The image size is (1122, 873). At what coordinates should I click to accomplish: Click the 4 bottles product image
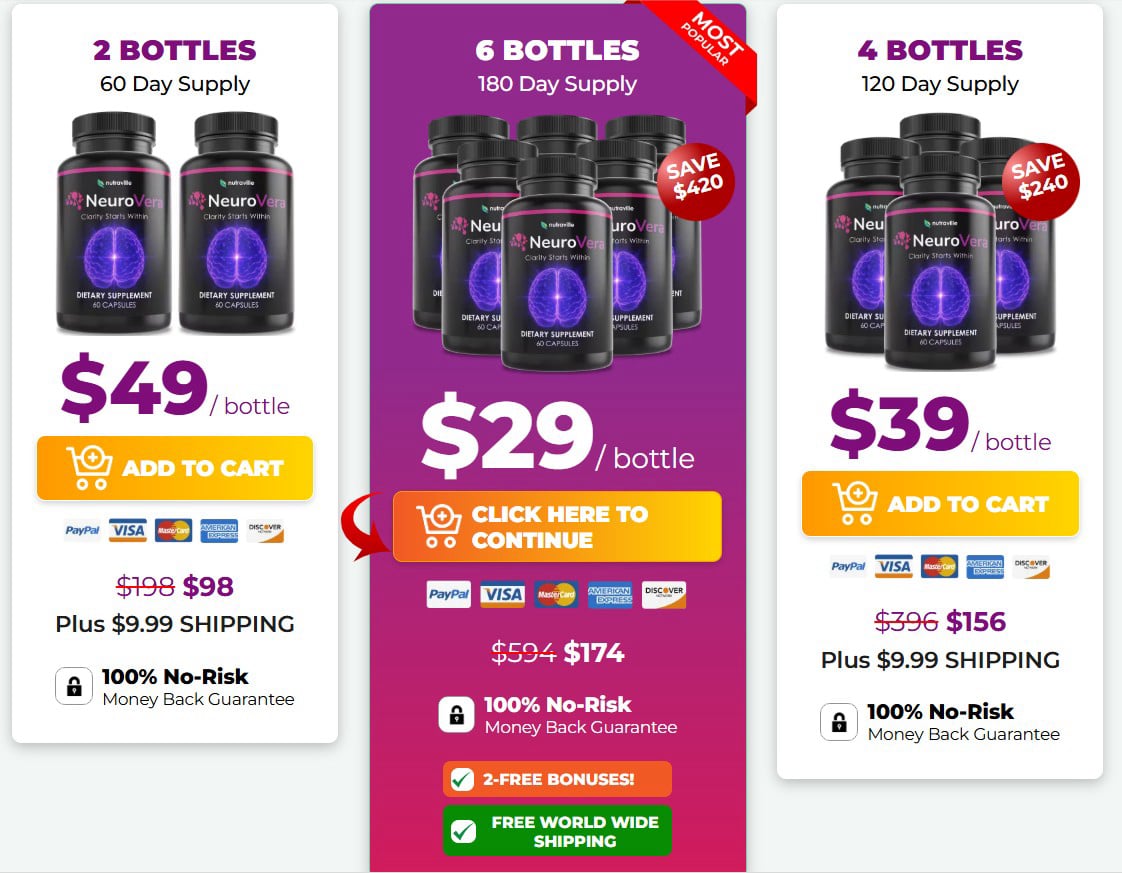(x=940, y=241)
